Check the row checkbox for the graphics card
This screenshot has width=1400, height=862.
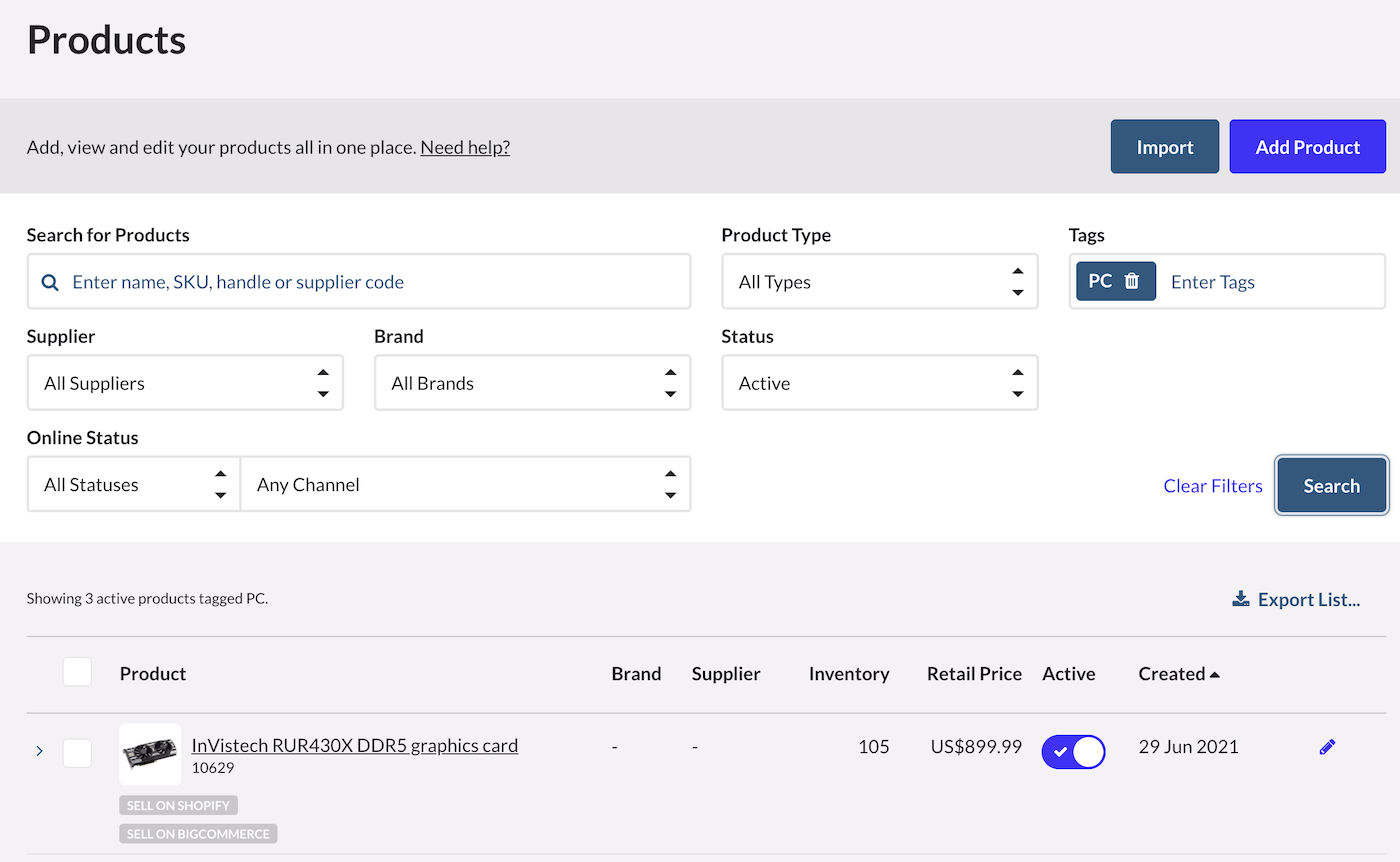click(x=77, y=753)
